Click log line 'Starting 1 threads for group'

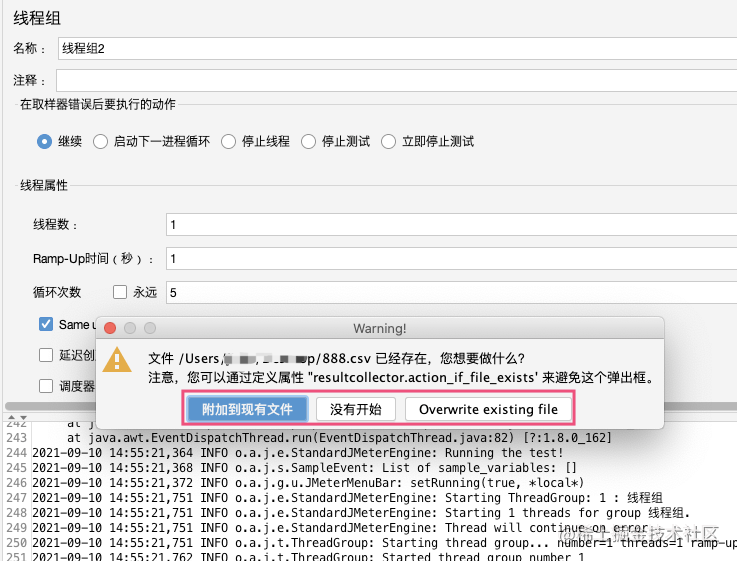click(361, 513)
